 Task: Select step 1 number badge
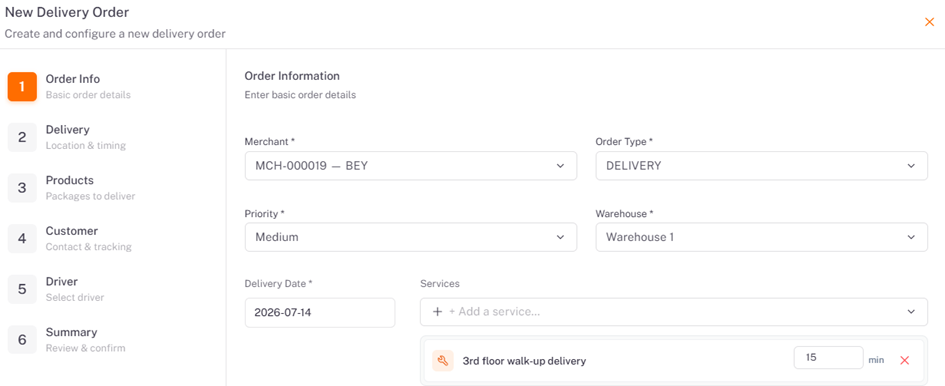(22, 86)
